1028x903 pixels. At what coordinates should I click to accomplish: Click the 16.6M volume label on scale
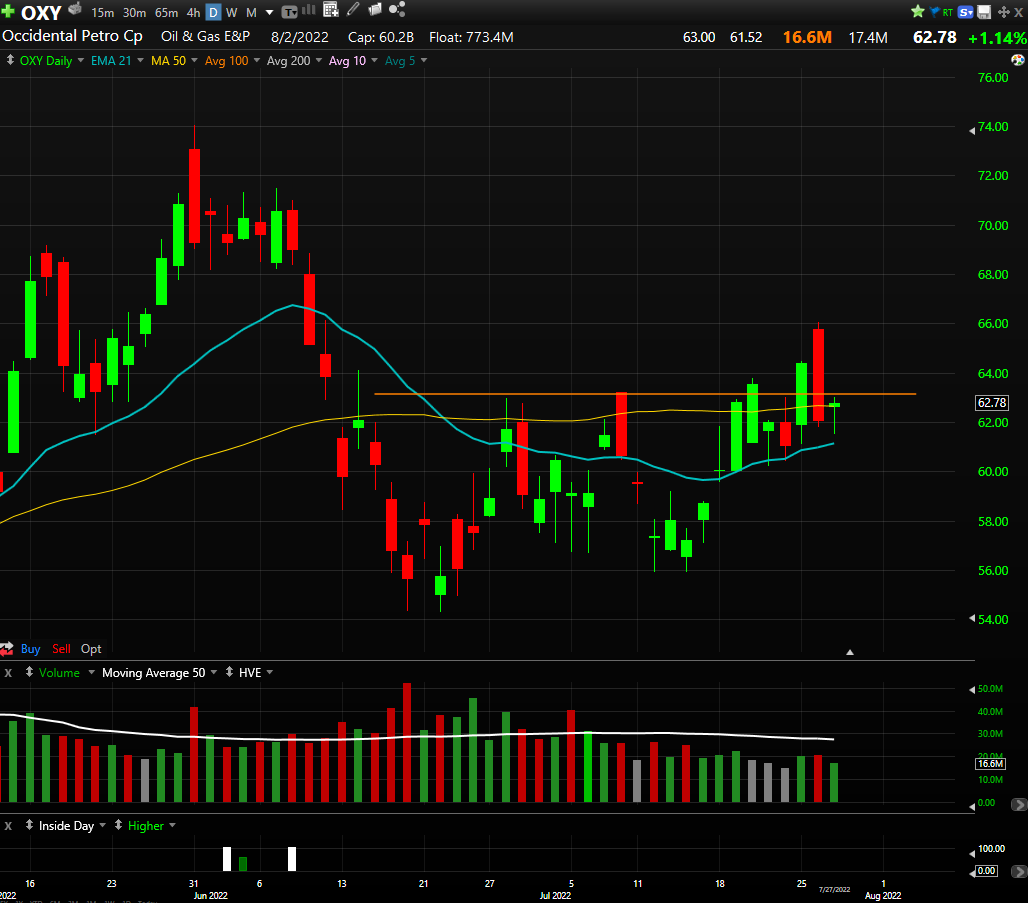(x=990, y=763)
